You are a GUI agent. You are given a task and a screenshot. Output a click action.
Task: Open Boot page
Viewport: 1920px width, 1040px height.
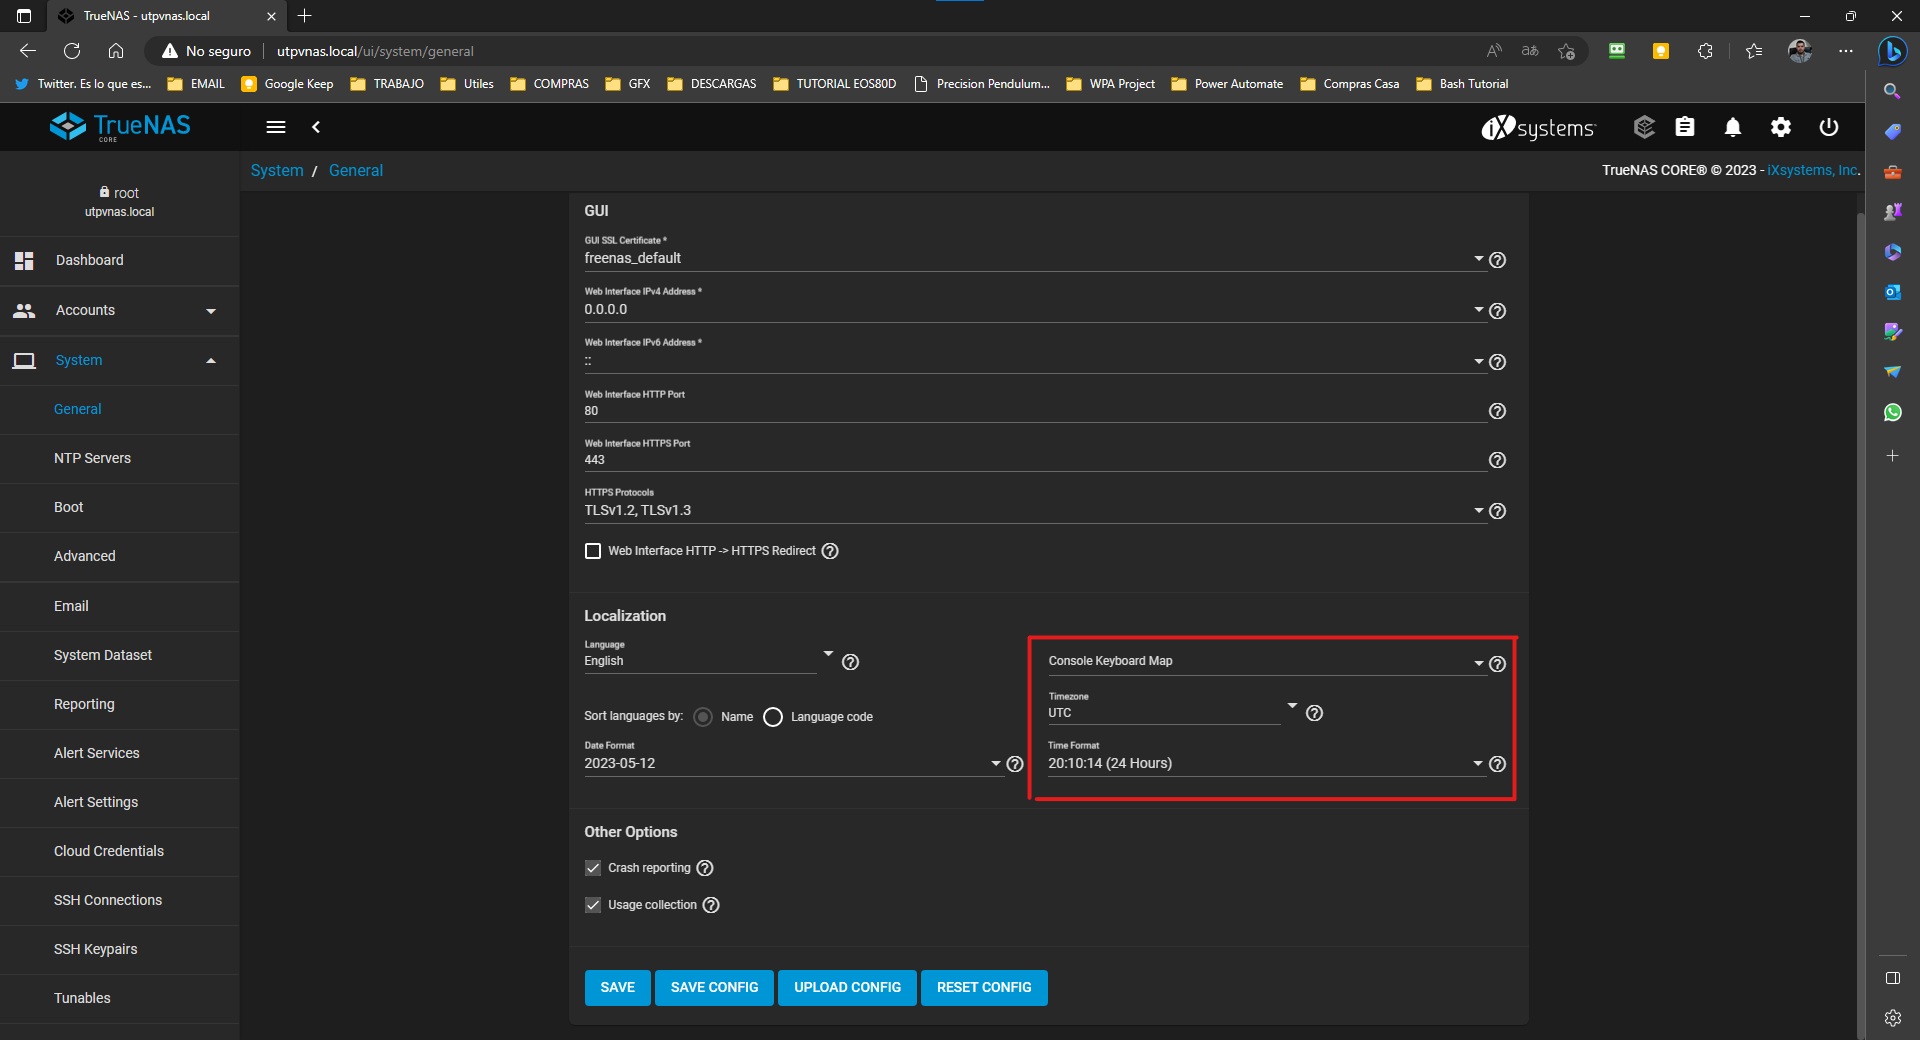[120, 507]
